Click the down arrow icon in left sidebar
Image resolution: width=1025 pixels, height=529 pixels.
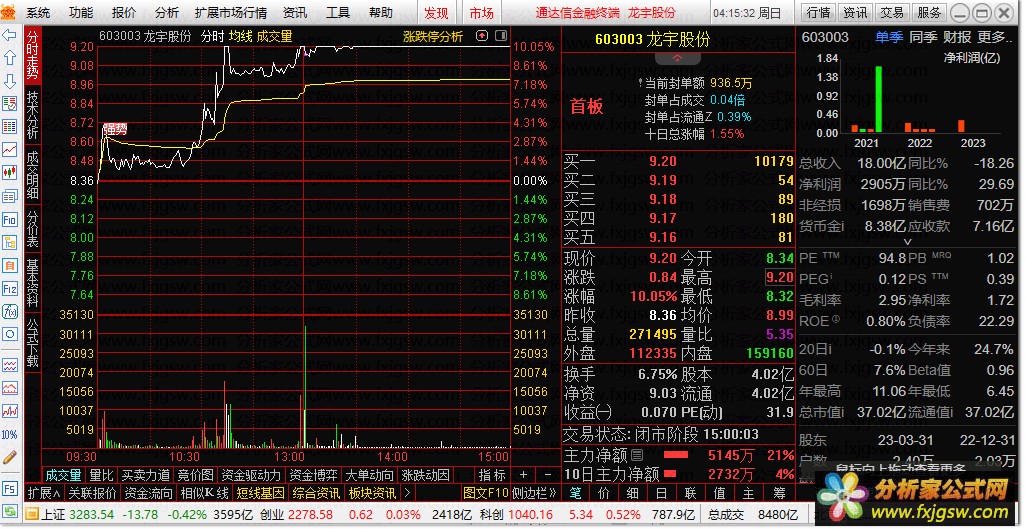point(10,81)
